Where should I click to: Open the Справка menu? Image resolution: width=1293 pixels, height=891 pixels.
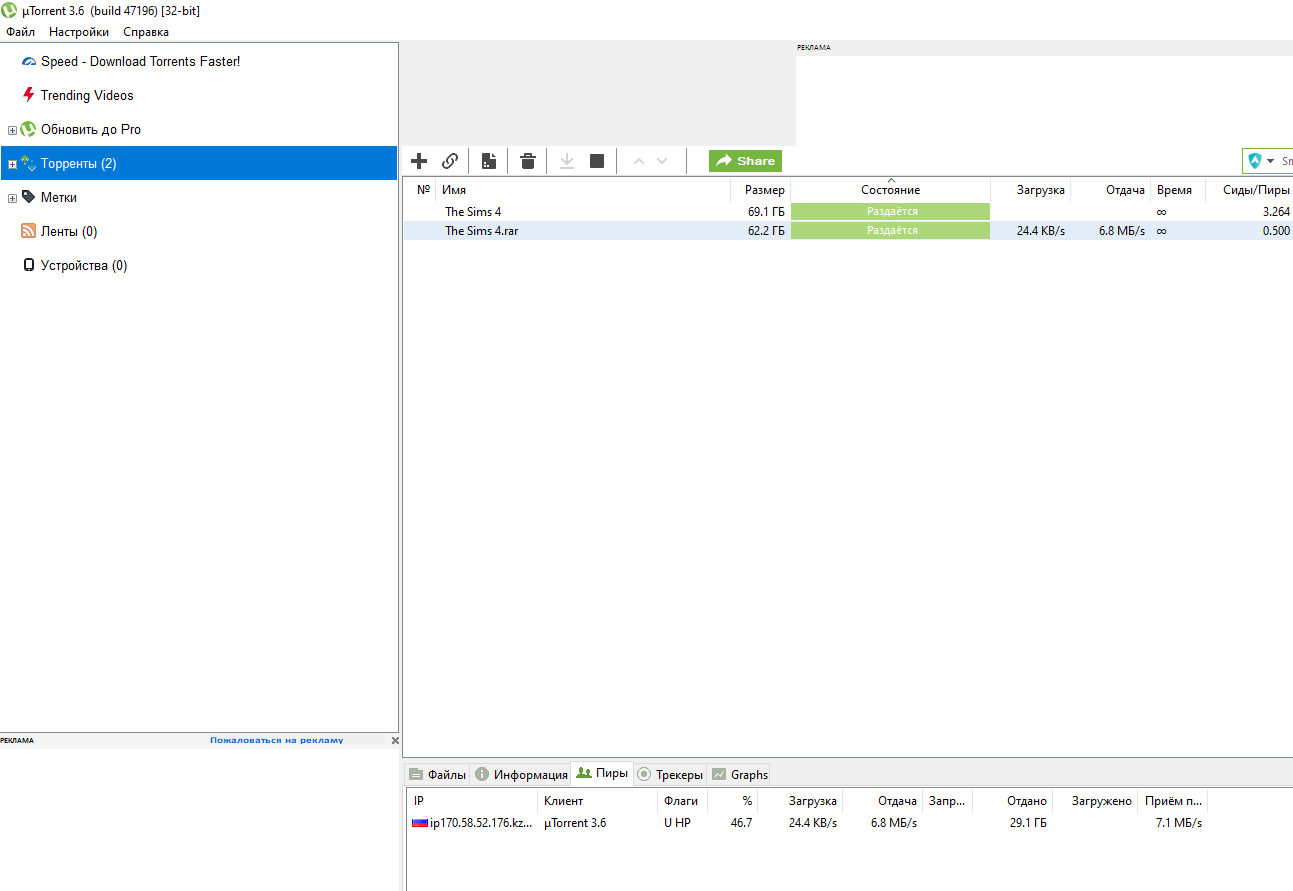tap(146, 32)
